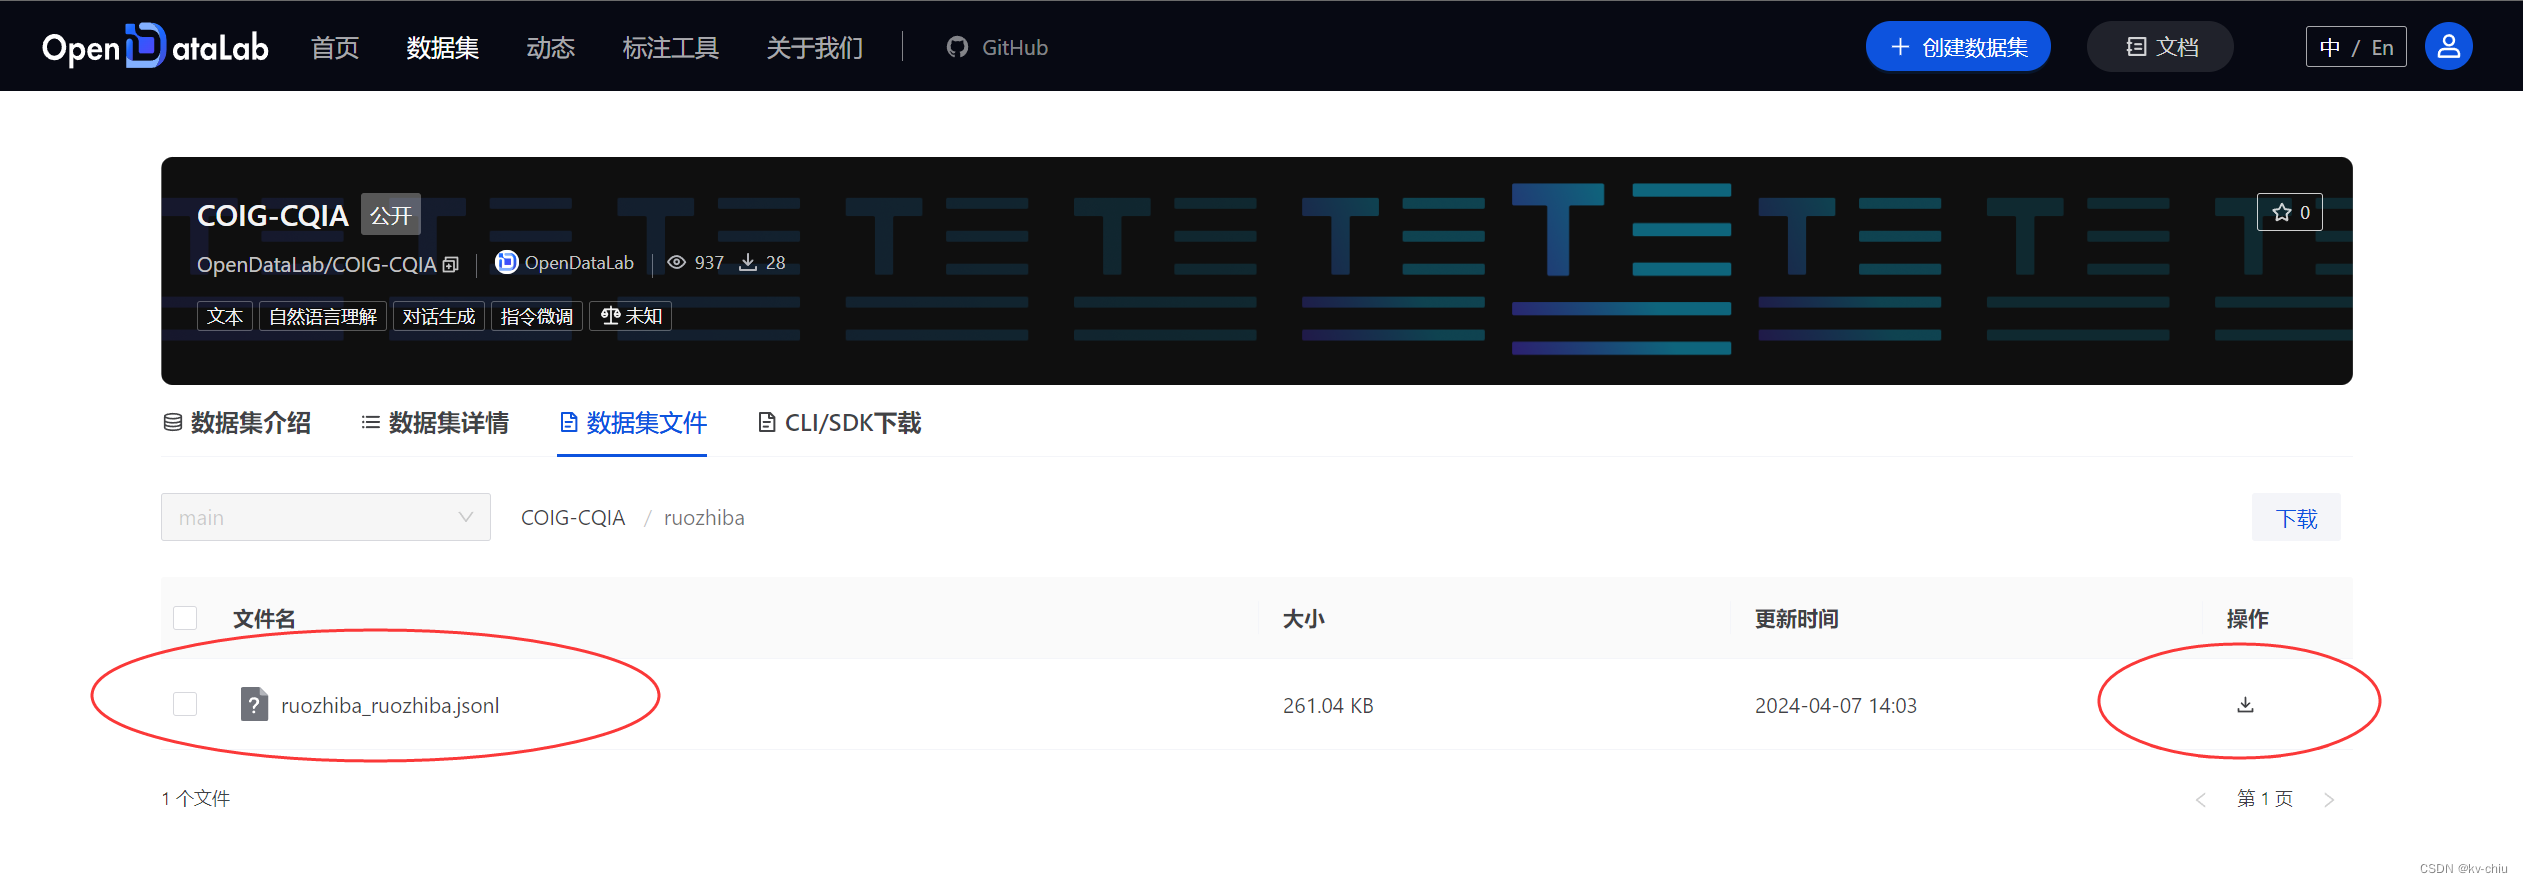Click the file type icon of ruozhiba_ruozhiba.jsonl
Screen dimensions: 2523x883
[x=254, y=705]
